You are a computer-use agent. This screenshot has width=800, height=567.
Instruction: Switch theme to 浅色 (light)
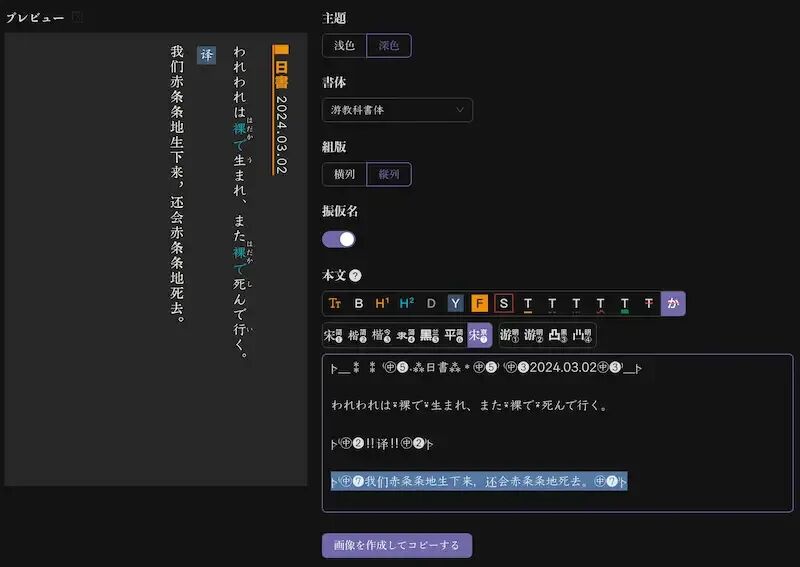click(x=344, y=45)
